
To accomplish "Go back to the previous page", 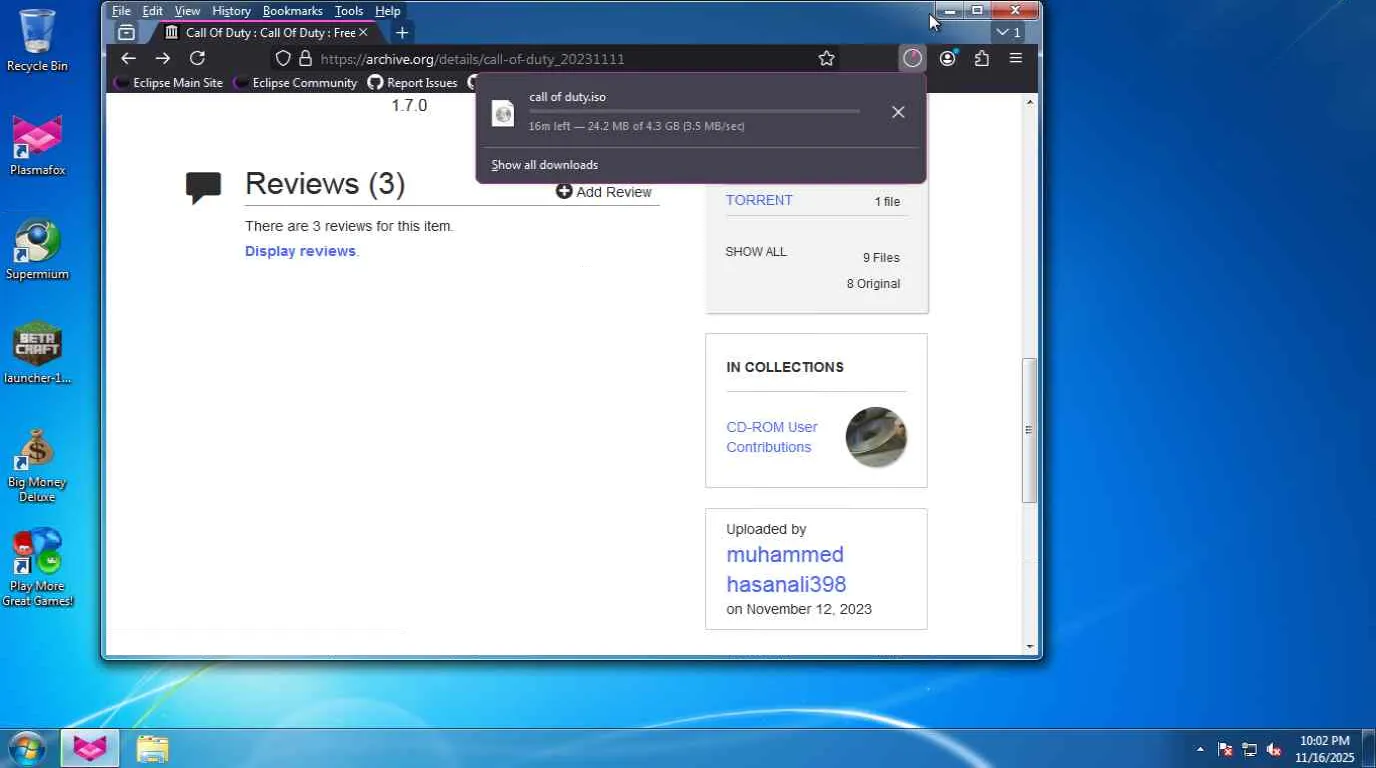I will [128, 59].
